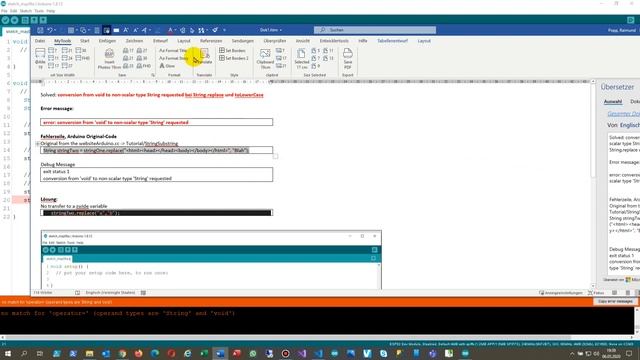Click the Save group FHD icon

click(x=144, y=66)
